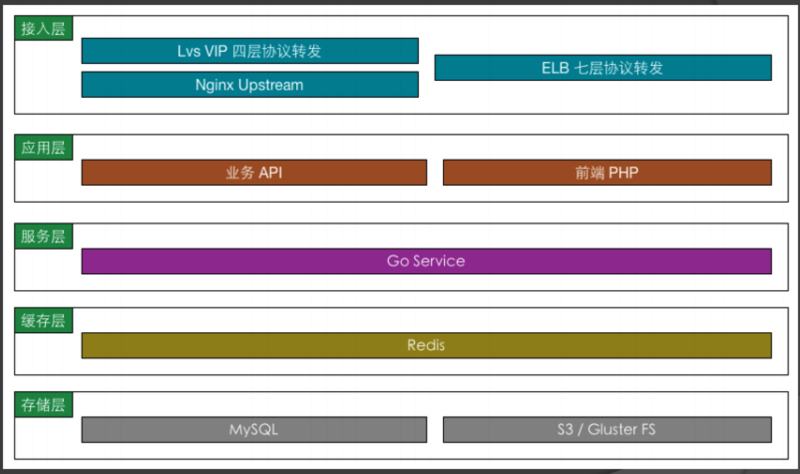Viewport: 800px width, 474px height.
Task: Select the 服务层 green tag
Action: 43,236
